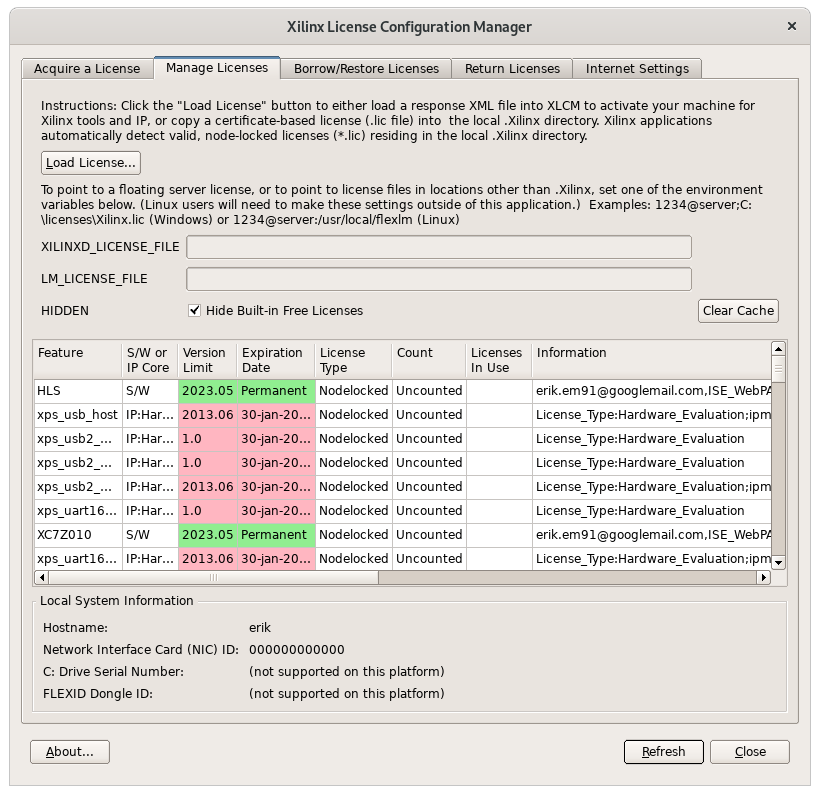Focus the LM_LICENSE_FILE input field
This screenshot has height=795, width=820.
pyautogui.click(x=439, y=279)
